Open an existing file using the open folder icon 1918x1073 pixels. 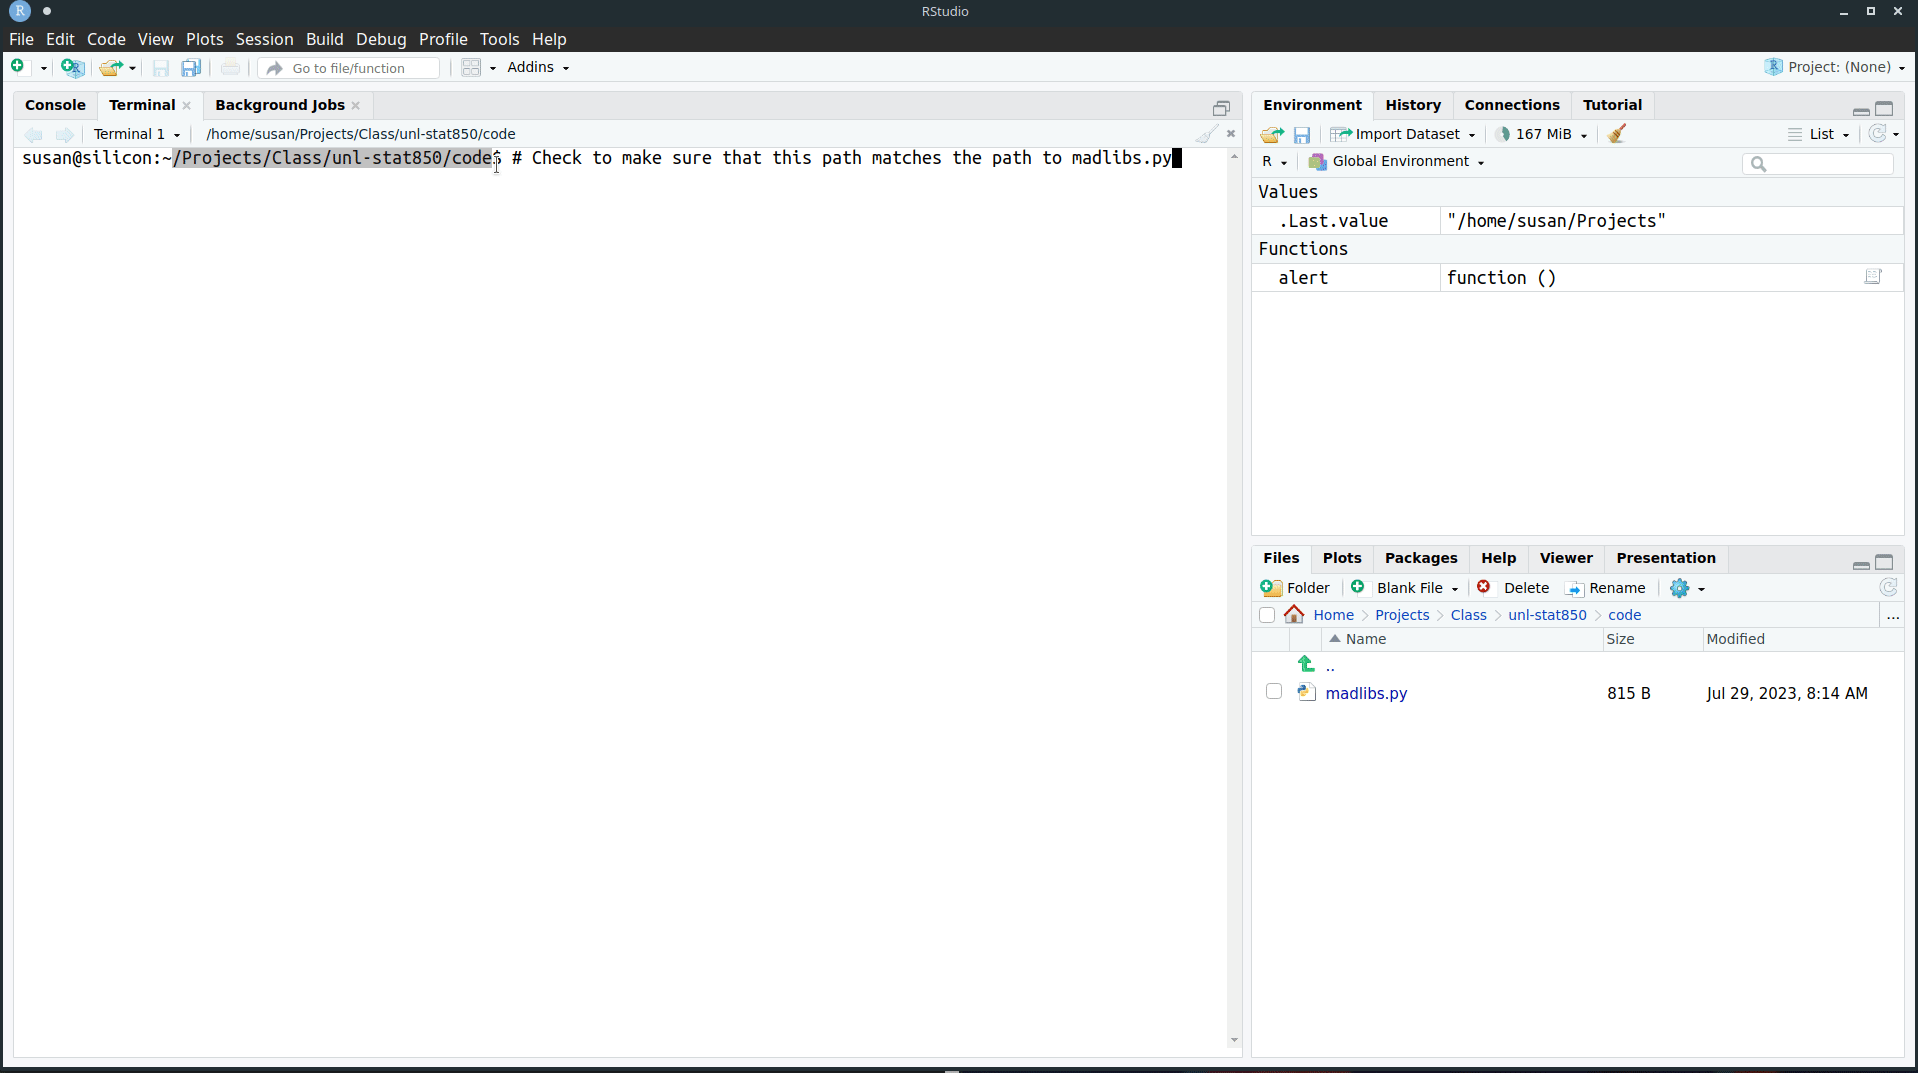click(x=110, y=67)
